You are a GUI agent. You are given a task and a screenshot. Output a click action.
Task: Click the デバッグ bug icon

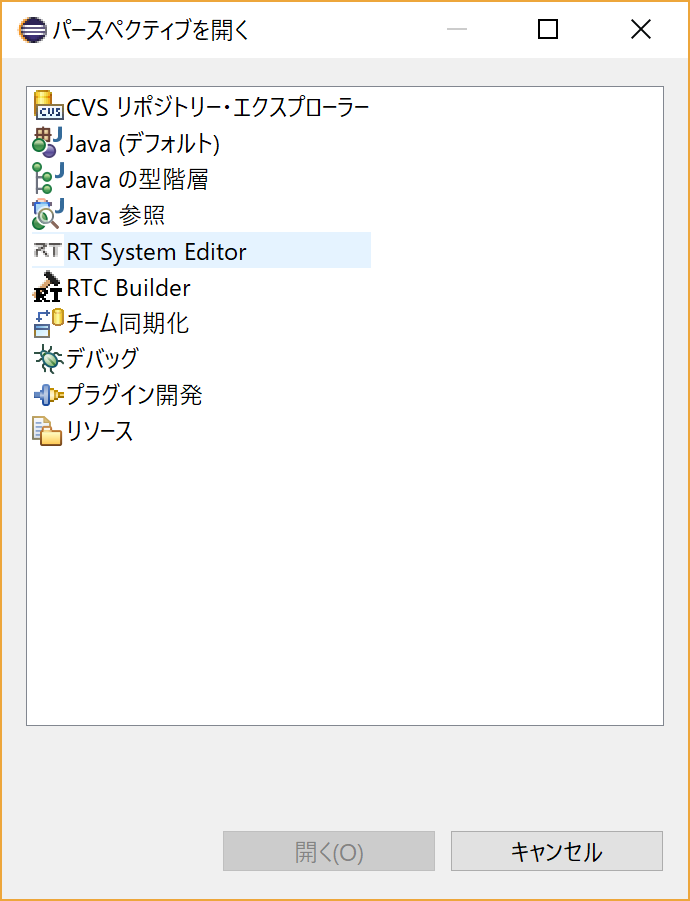pos(48,359)
